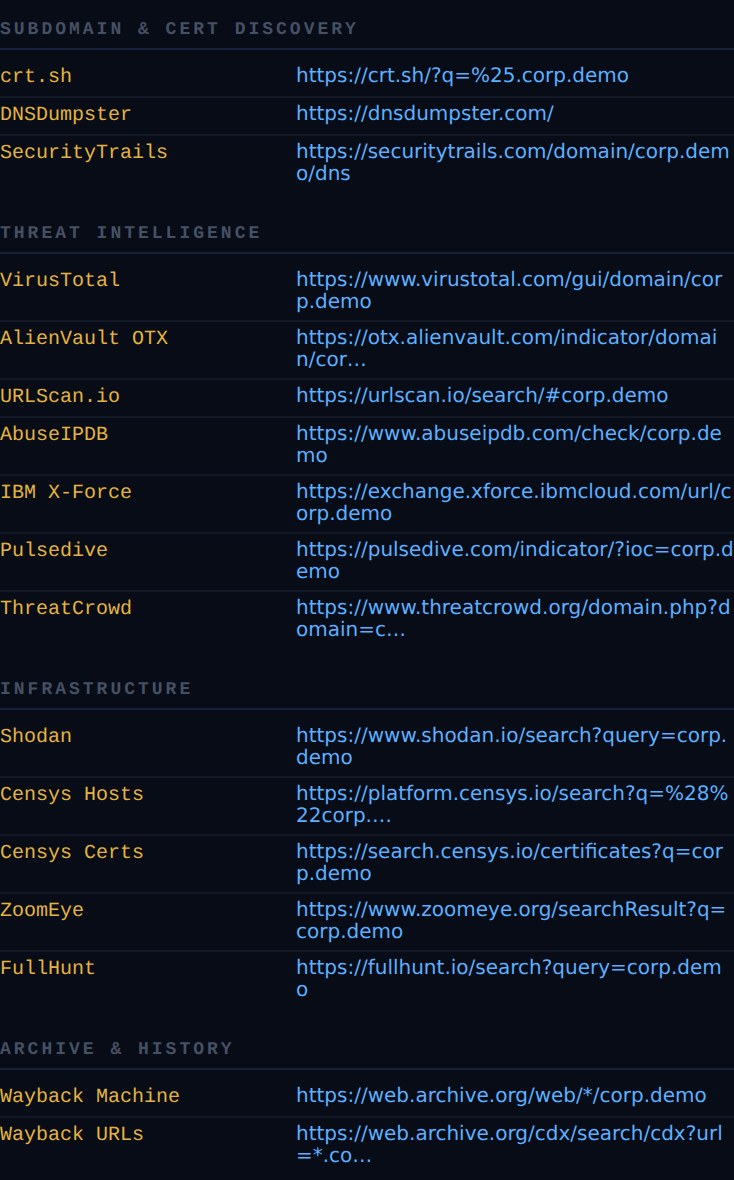Image resolution: width=734 pixels, height=1180 pixels.
Task: Select the SecurityTrails label
Action: pos(84,152)
